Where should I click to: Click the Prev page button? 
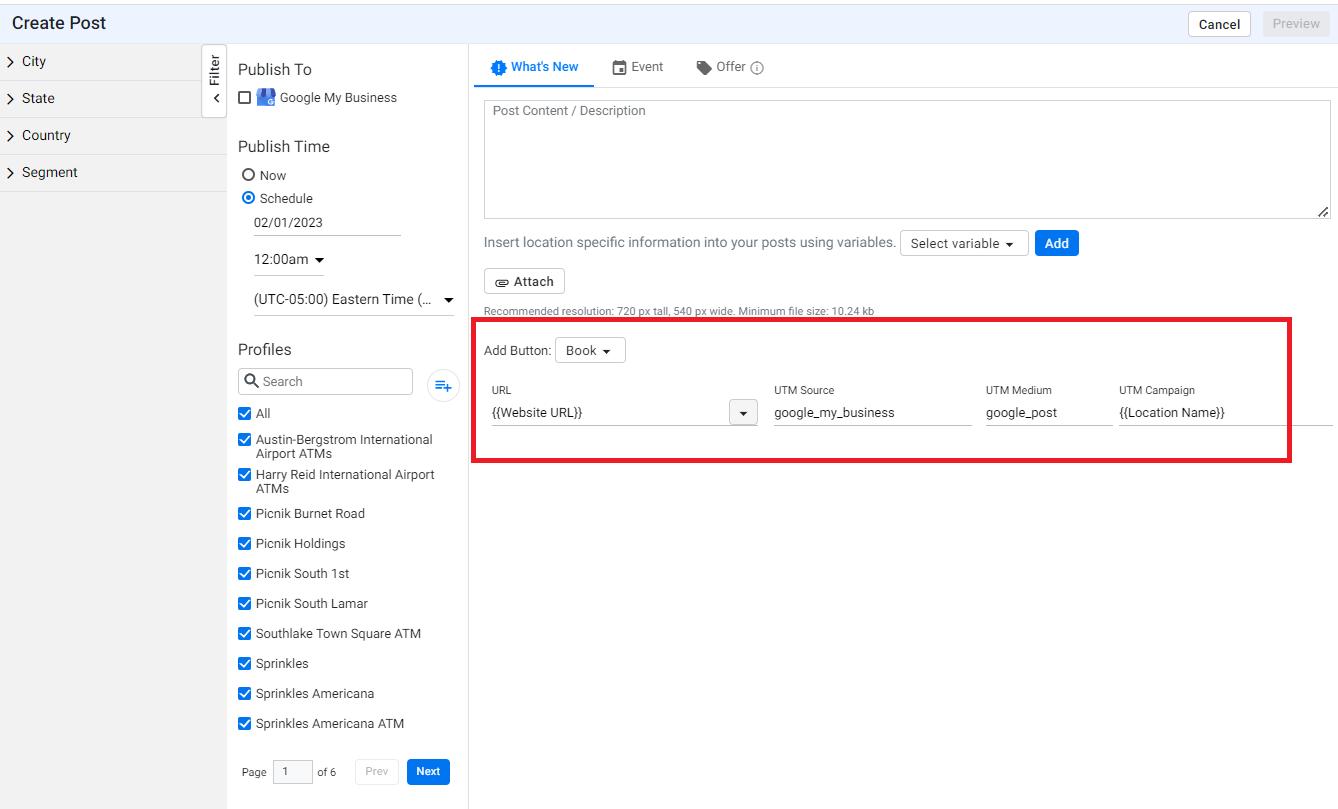point(377,772)
